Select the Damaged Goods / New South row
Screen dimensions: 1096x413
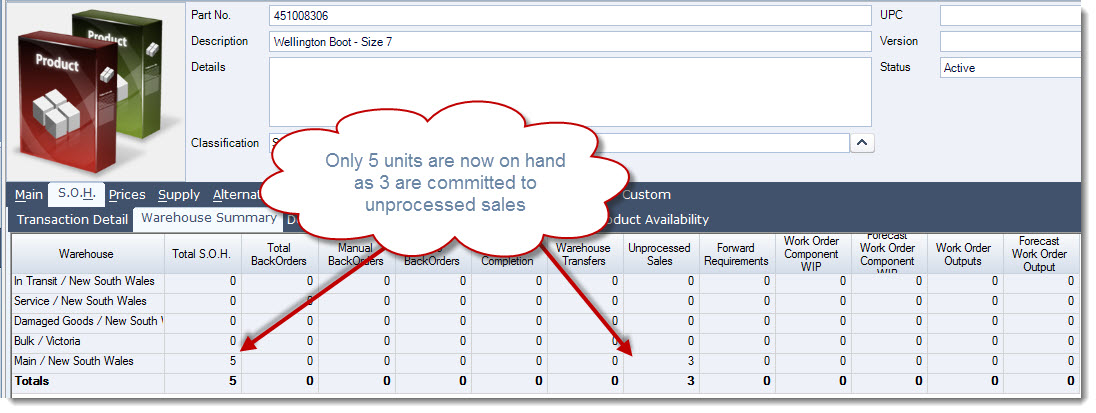(545, 321)
